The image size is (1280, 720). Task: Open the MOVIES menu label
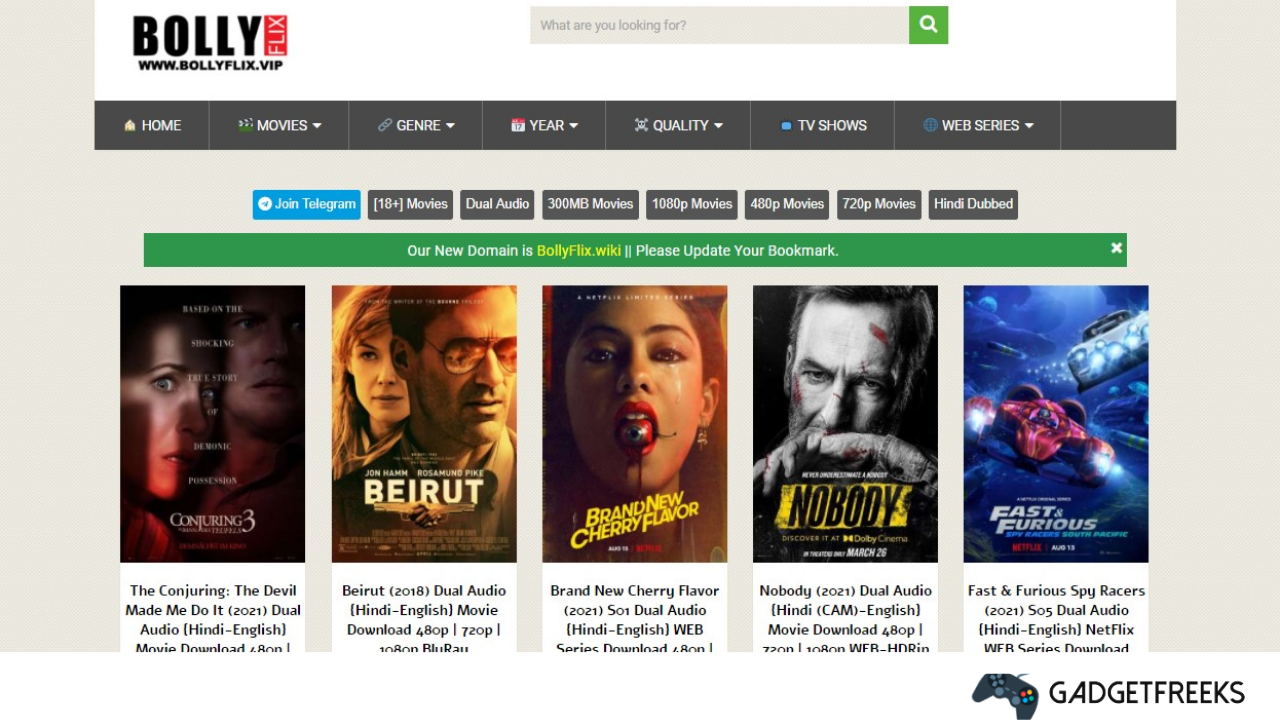pos(282,125)
